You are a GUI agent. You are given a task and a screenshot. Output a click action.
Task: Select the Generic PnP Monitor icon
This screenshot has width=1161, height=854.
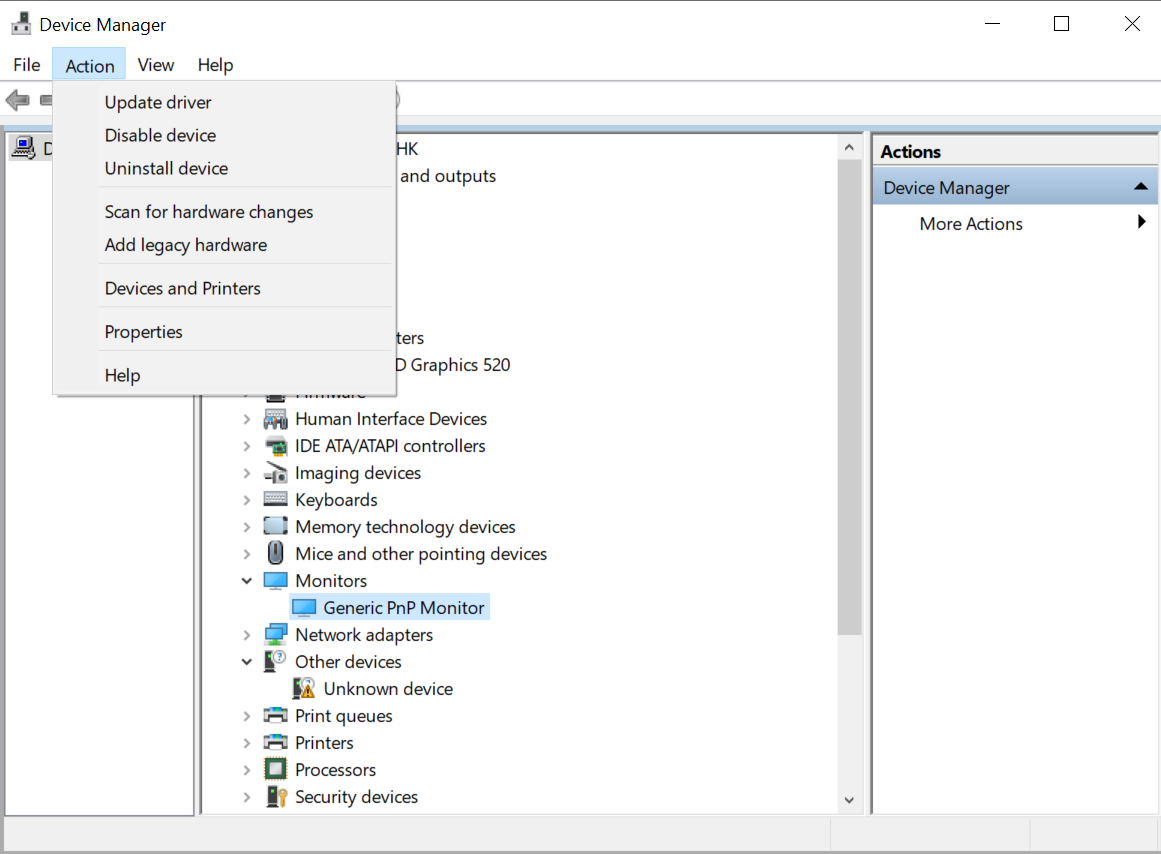(x=303, y=607)
